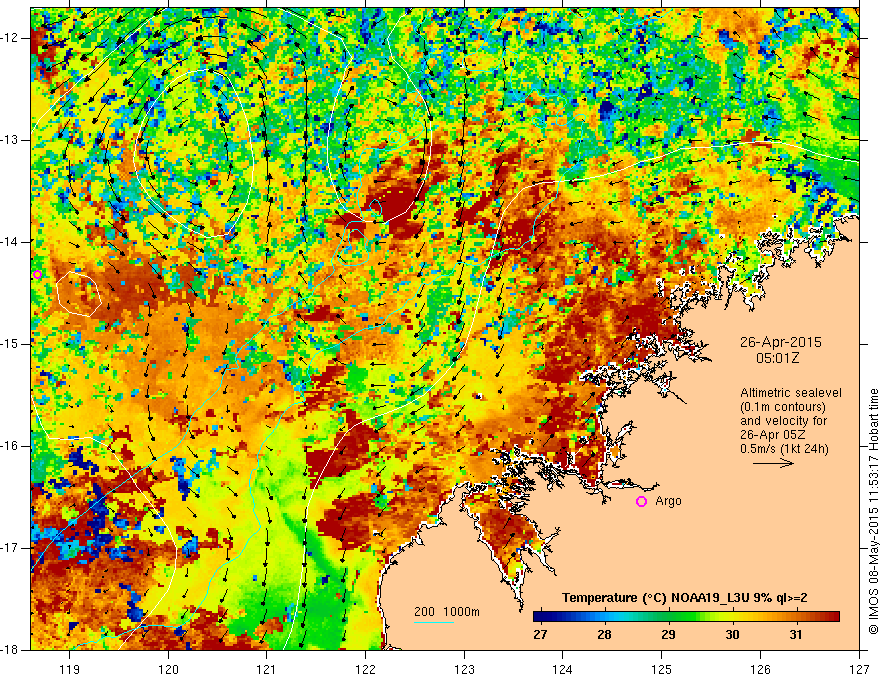This screenshot has width=880, height=680.
Task: Click the longitude axis label "127"
Action: [859, 669]
